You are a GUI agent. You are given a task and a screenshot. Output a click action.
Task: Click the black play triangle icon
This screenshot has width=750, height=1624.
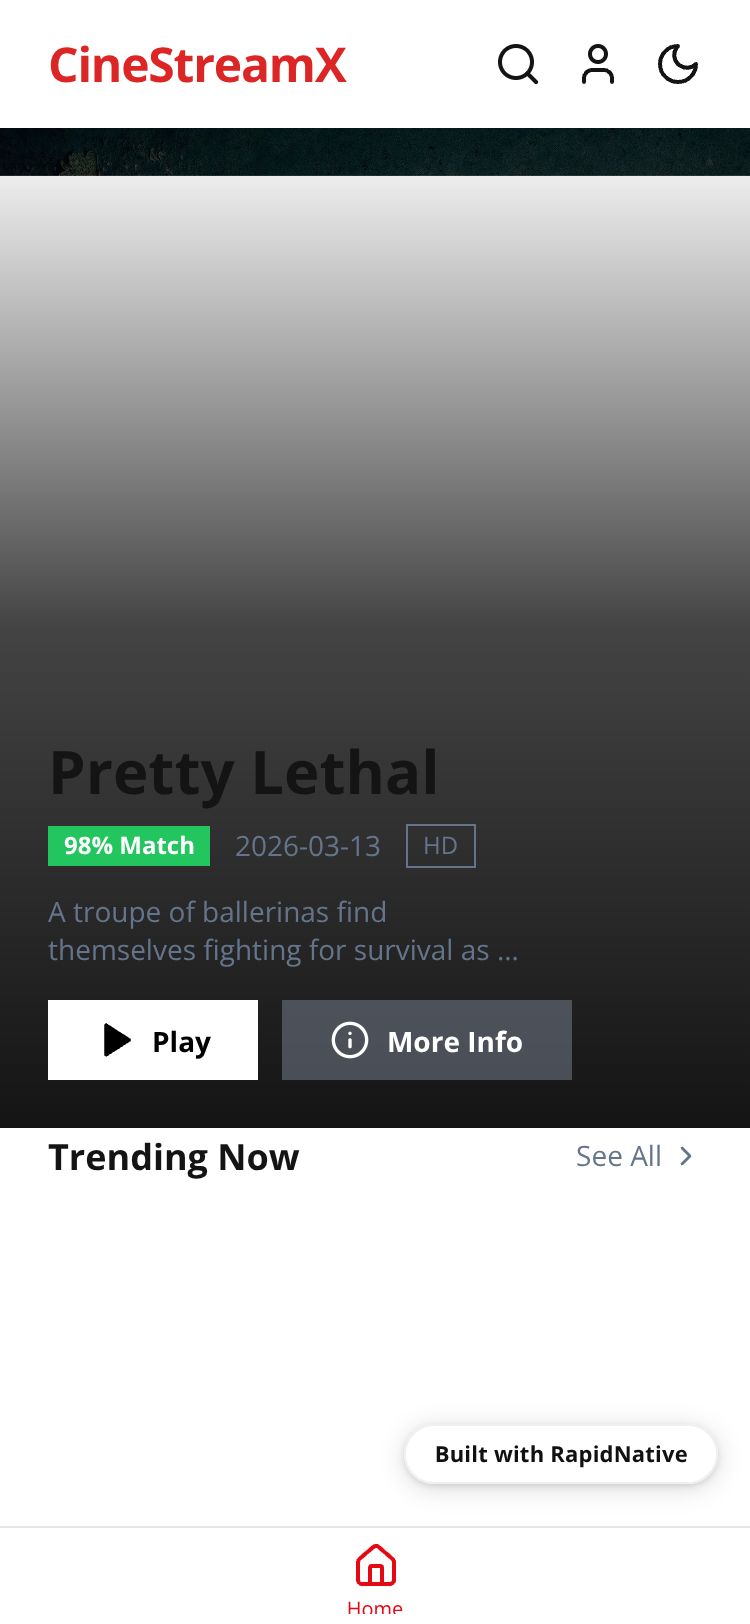(x=117, y=1040)
